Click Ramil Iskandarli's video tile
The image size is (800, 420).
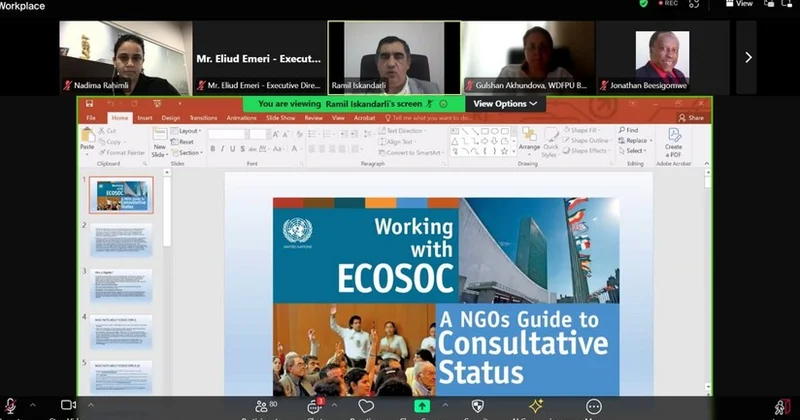pyautogui.click(x=394, y=58)
